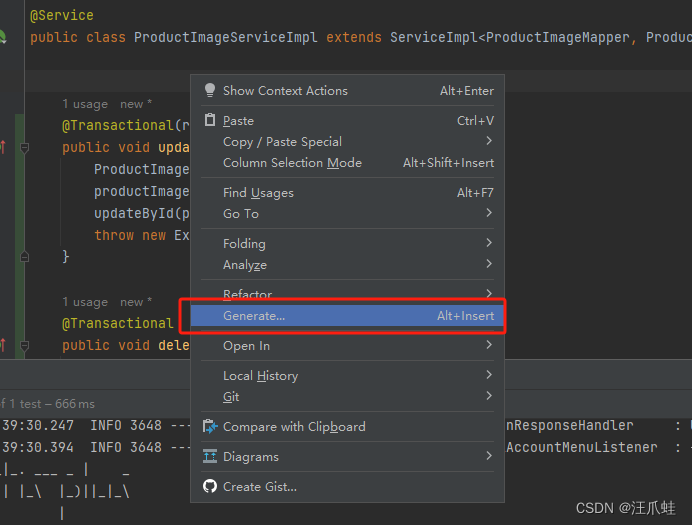Click the 39:30.247 INFO console log line
Image resolution: width=692 pixels, height=525 pixels.
(x=96, y=425)
